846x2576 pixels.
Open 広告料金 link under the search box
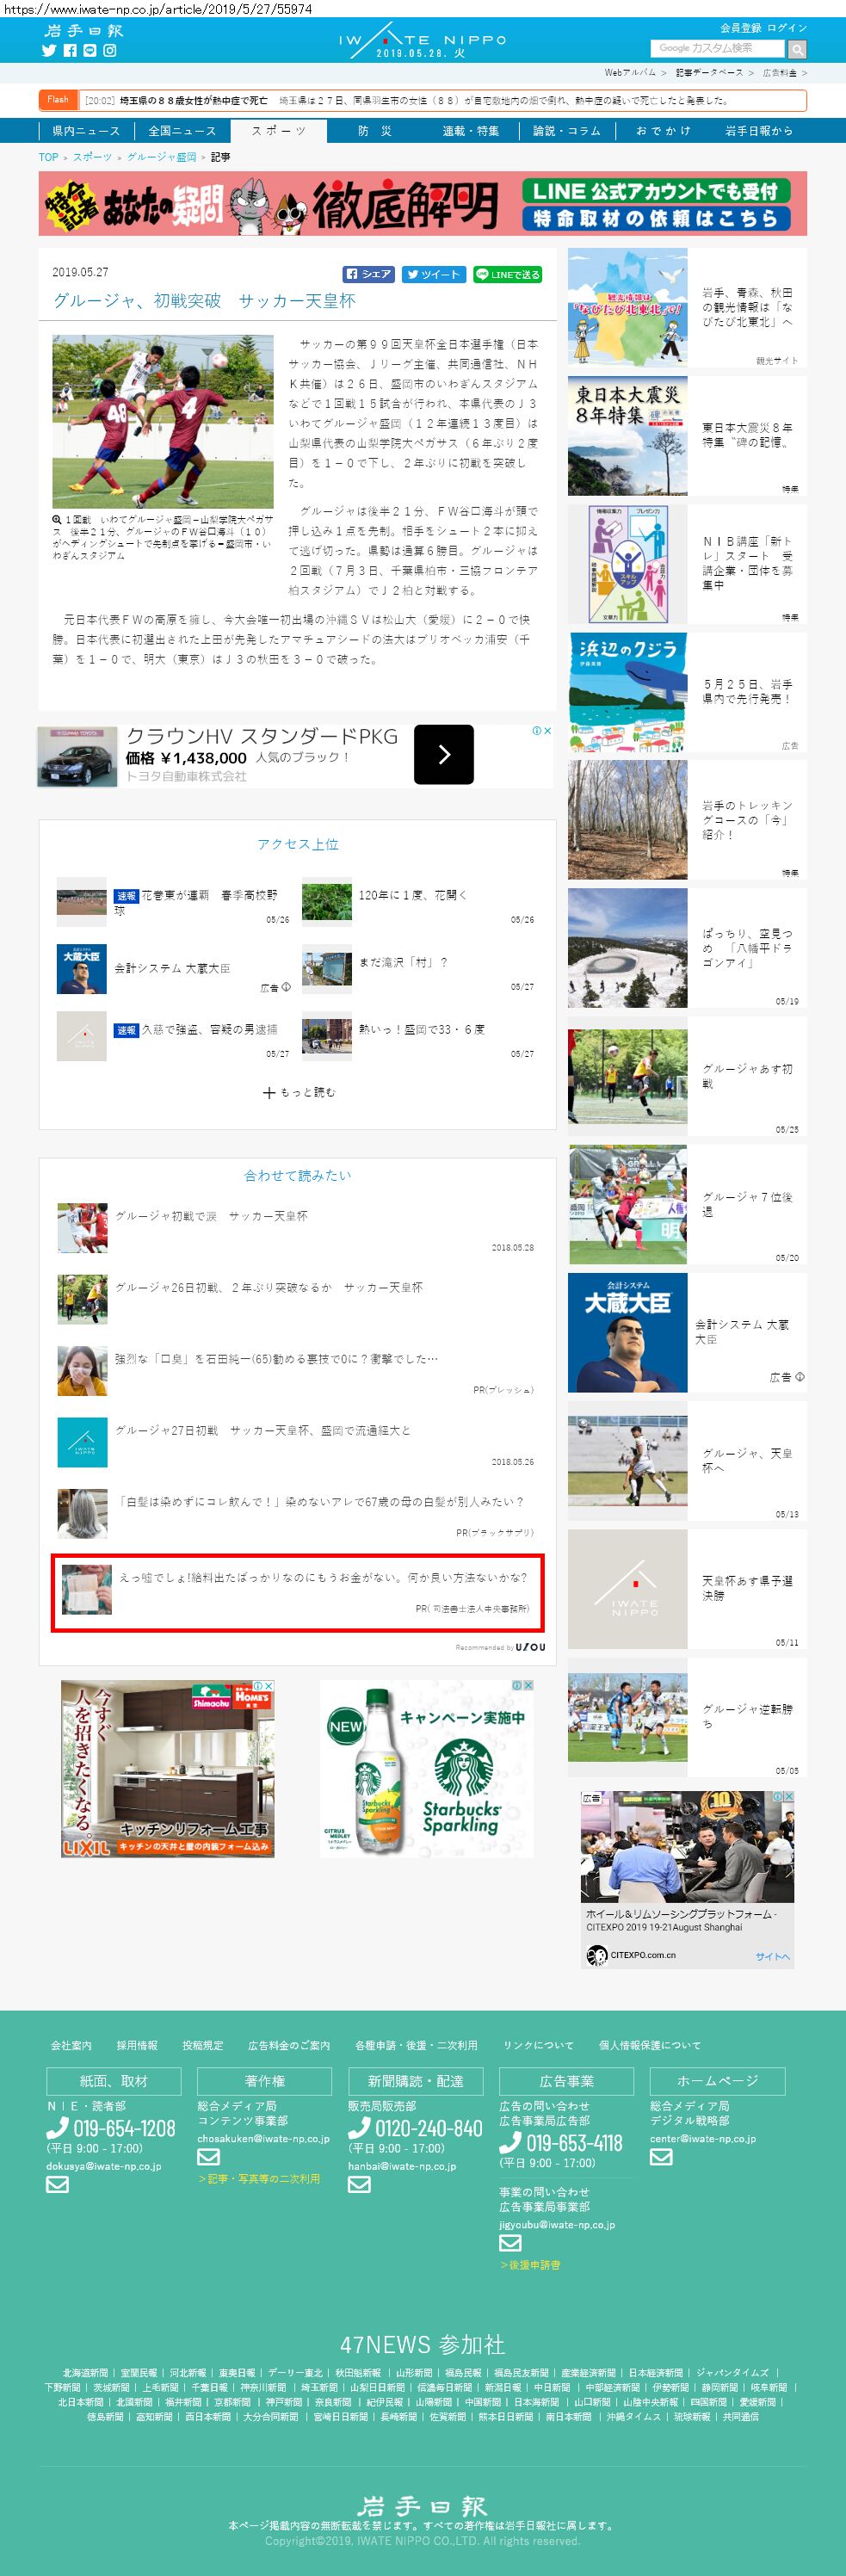coord(780,73)
